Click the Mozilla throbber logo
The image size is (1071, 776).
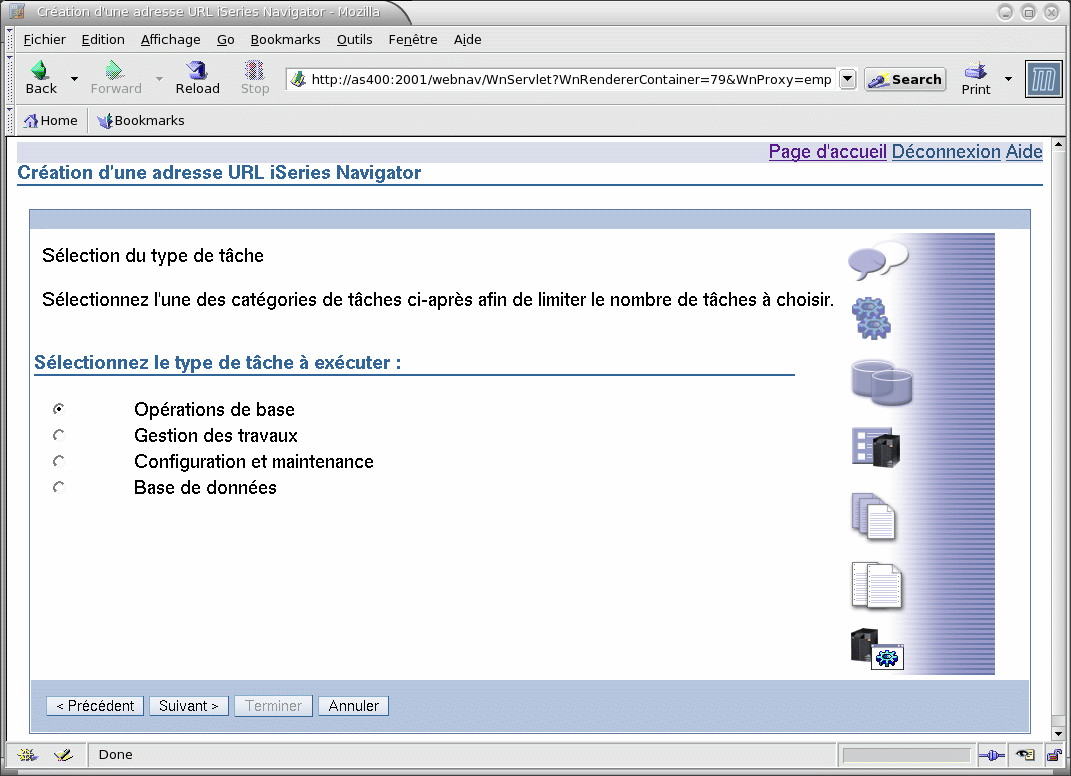(x=1044, y=79)
